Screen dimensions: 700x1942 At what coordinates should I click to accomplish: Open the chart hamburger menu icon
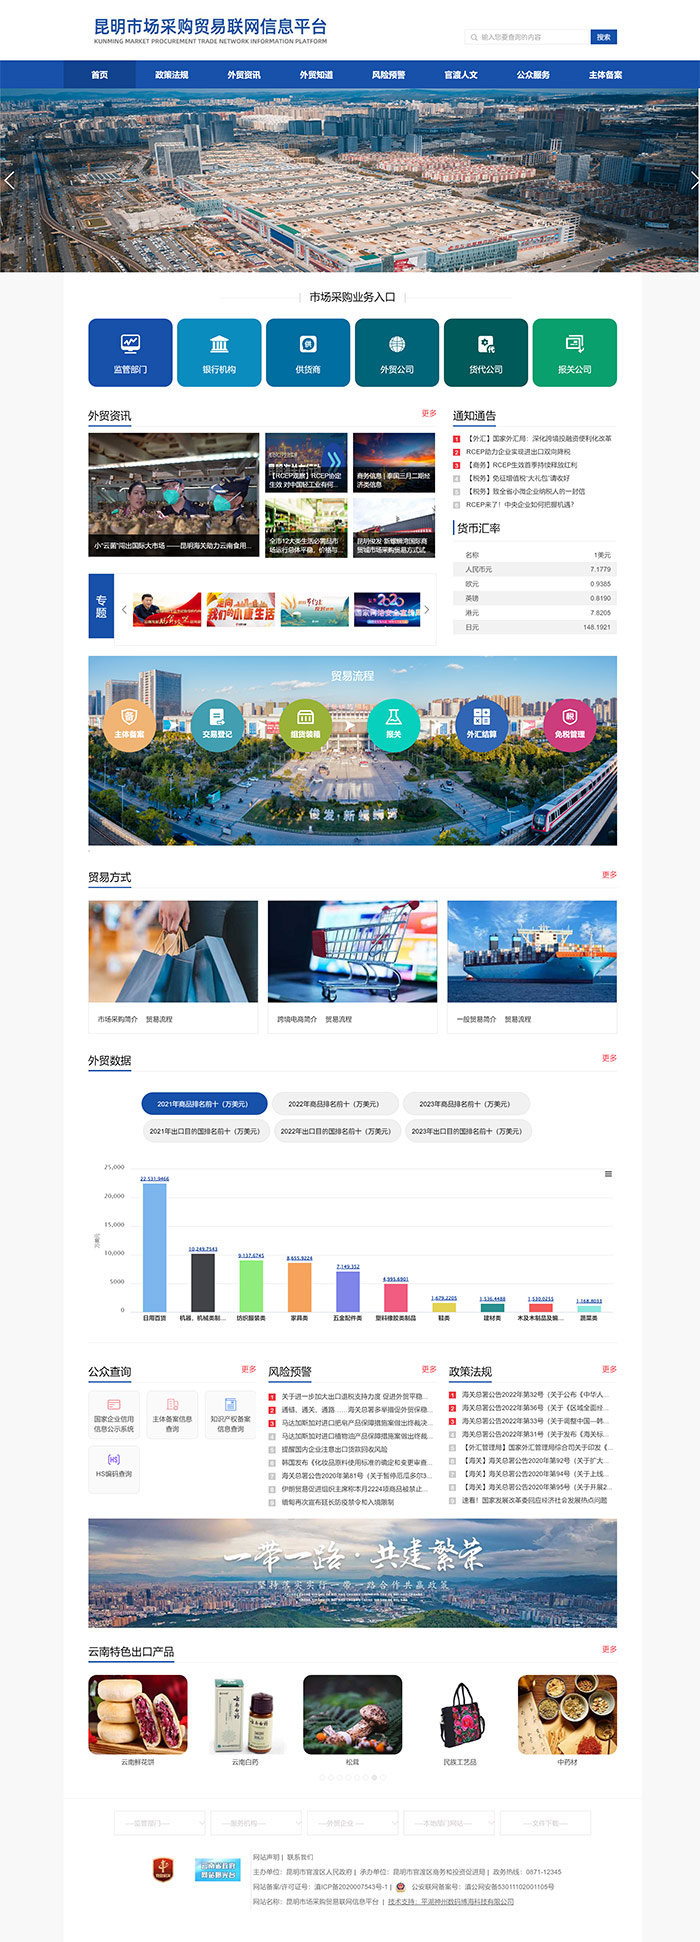coord(608,1174)
